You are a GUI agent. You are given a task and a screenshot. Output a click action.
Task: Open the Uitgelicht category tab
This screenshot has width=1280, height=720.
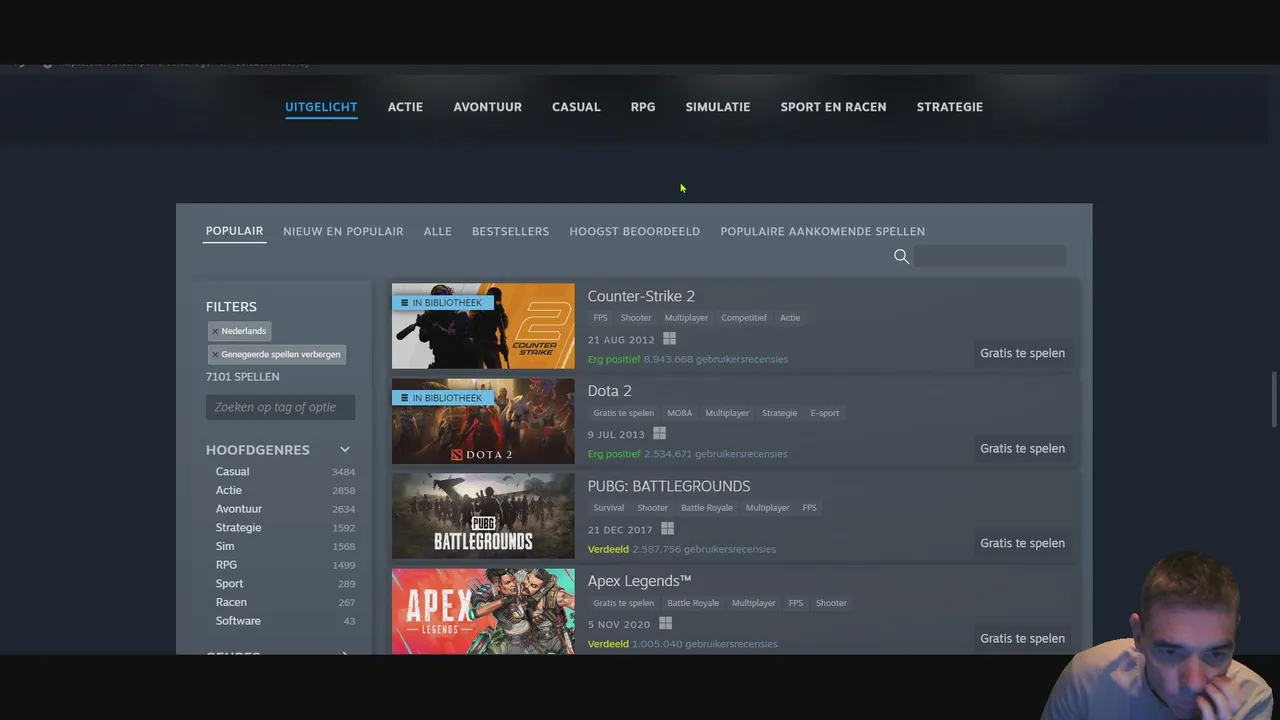pyautogui.click(x=321, y=107)
